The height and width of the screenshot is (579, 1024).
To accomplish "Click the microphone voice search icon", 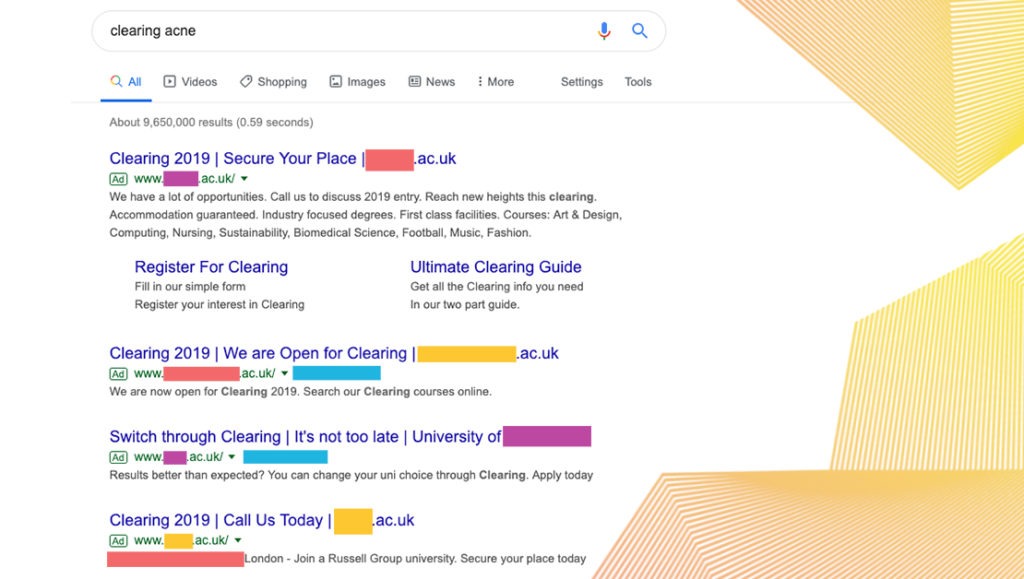I will pos(604,31).
